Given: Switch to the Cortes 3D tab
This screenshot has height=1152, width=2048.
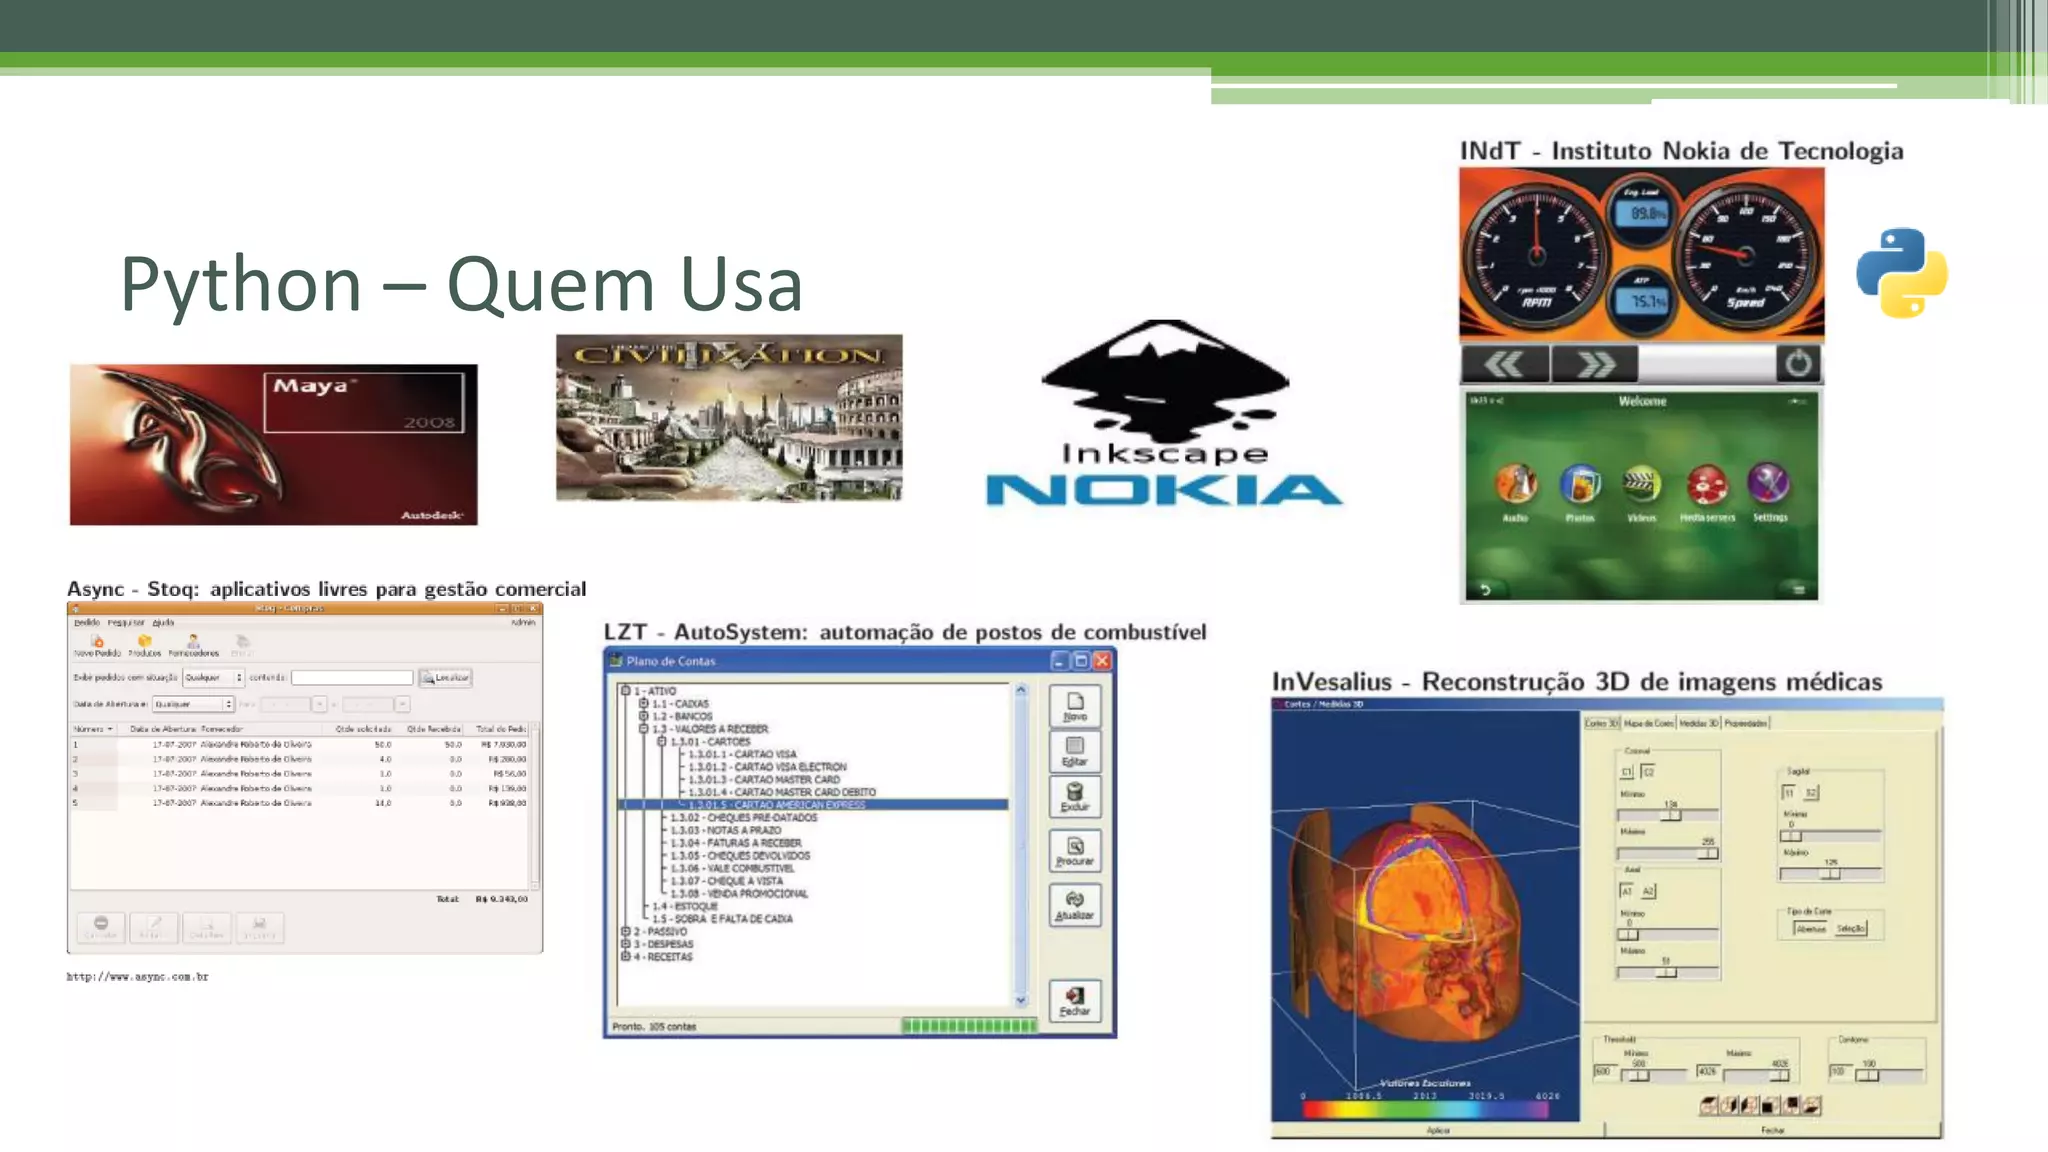Looking at the screenshot, I should pos(1602,723).
